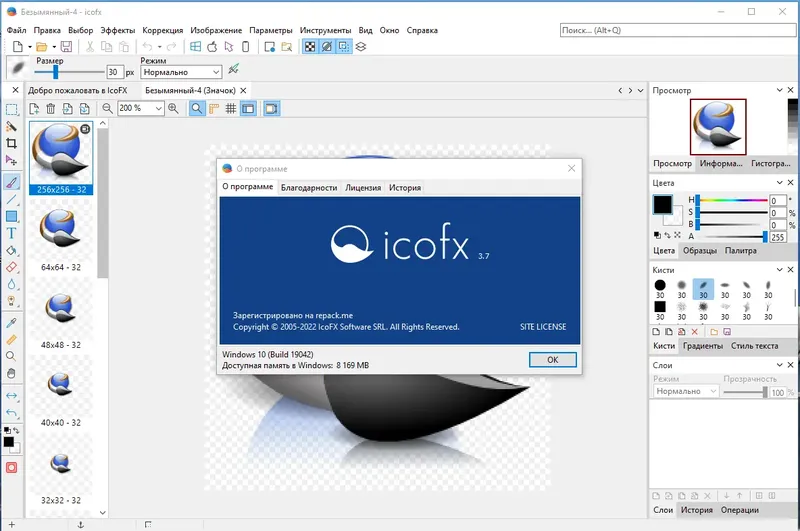Toggle the rulers display button
Screen dimensions: 800x531
tap(214, 109)
